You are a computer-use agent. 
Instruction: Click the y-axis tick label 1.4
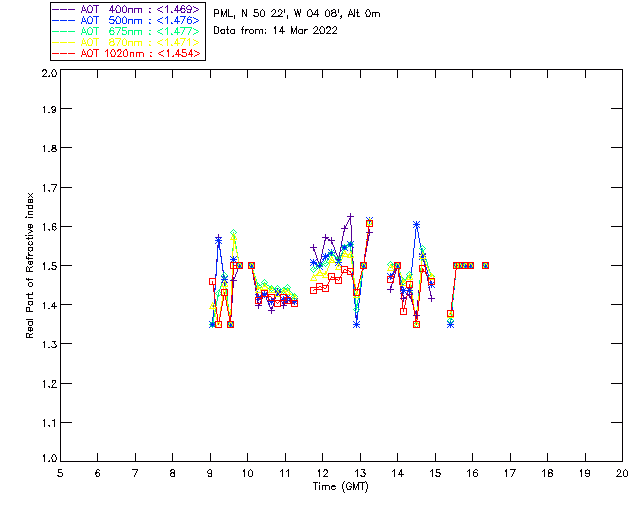49,305
